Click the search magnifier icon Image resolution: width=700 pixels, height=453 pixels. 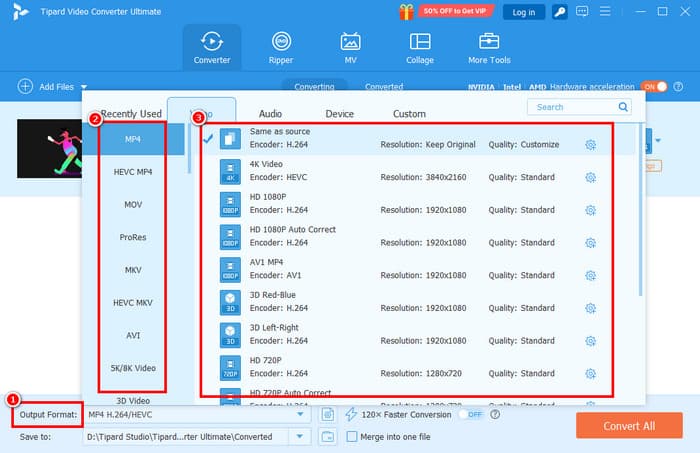pos(623,107)
